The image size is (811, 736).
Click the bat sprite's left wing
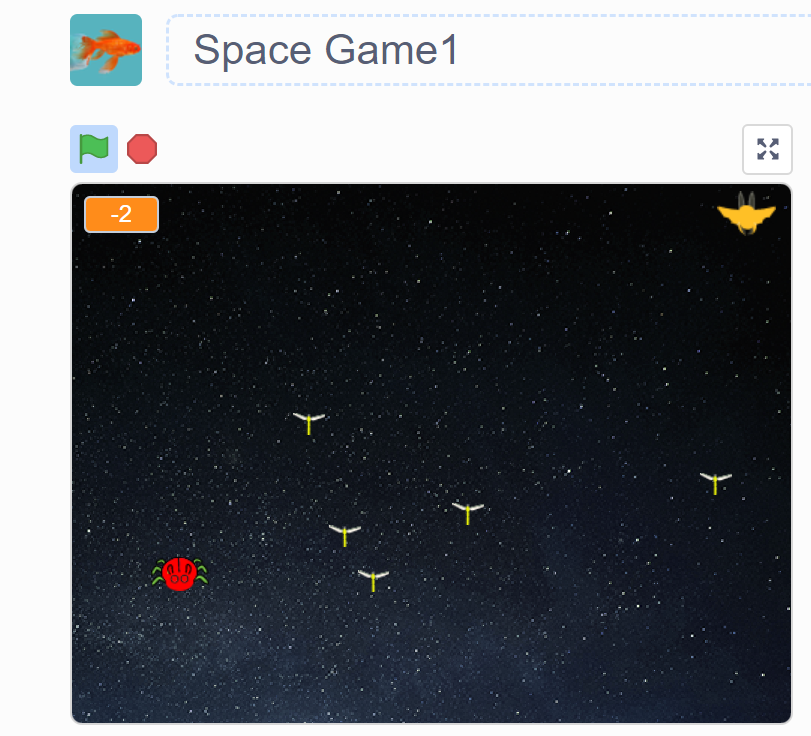727,213
